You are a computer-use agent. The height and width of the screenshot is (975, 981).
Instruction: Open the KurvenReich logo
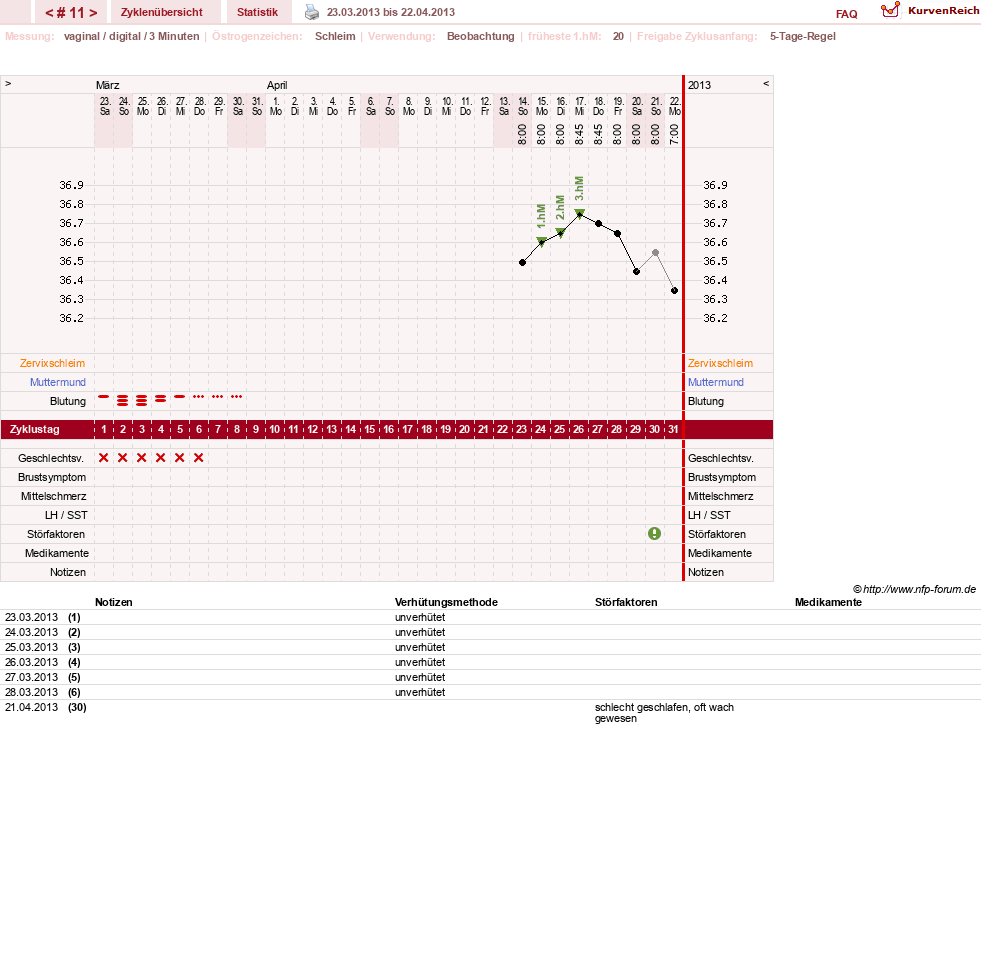[x=930, y=11]
